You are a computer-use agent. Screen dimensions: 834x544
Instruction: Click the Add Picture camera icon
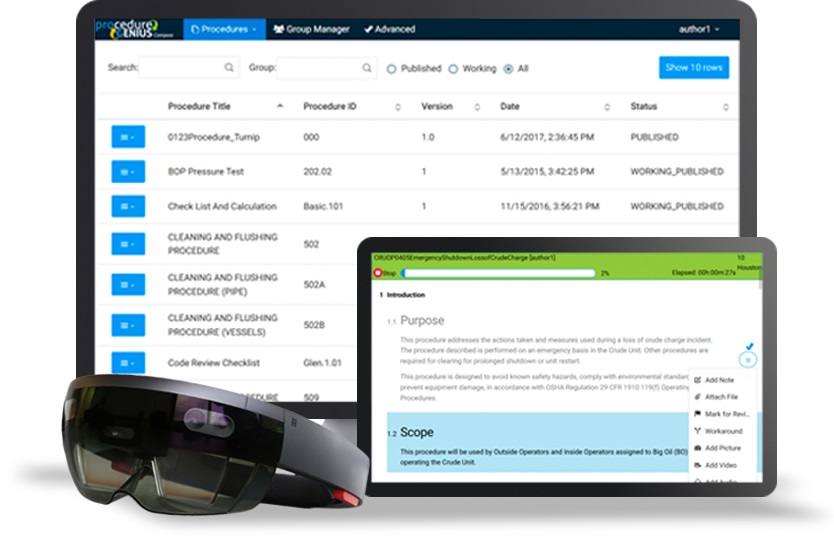pyautogui.click(x=698, y=448)
